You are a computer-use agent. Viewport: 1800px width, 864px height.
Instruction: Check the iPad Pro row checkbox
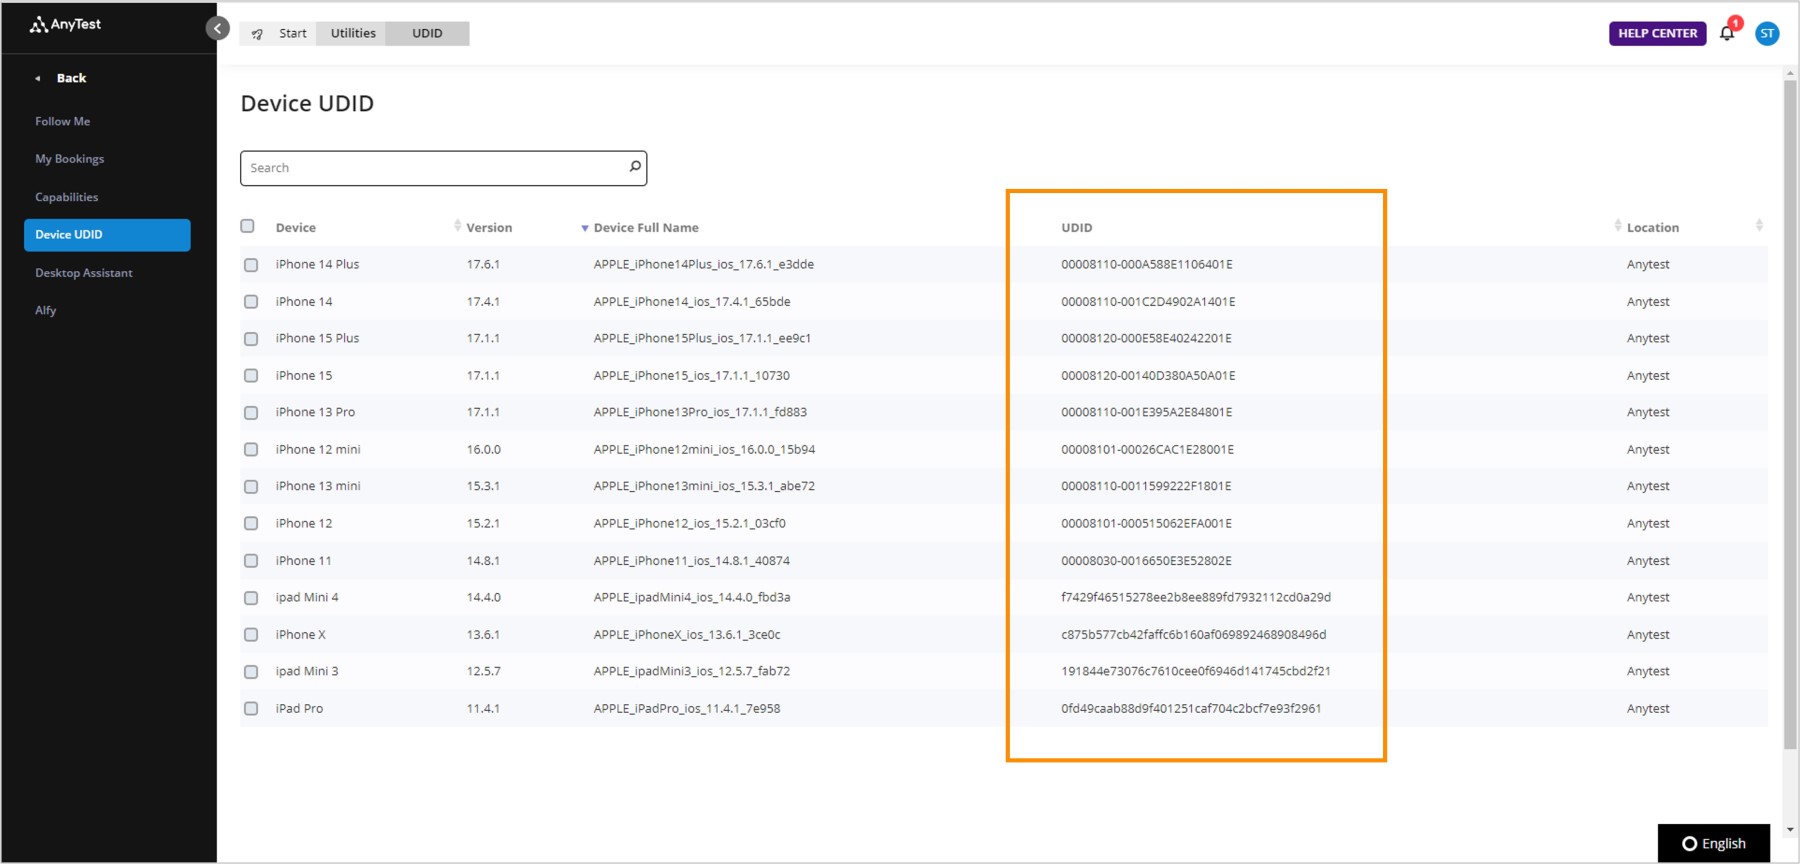tap(251, 709)
